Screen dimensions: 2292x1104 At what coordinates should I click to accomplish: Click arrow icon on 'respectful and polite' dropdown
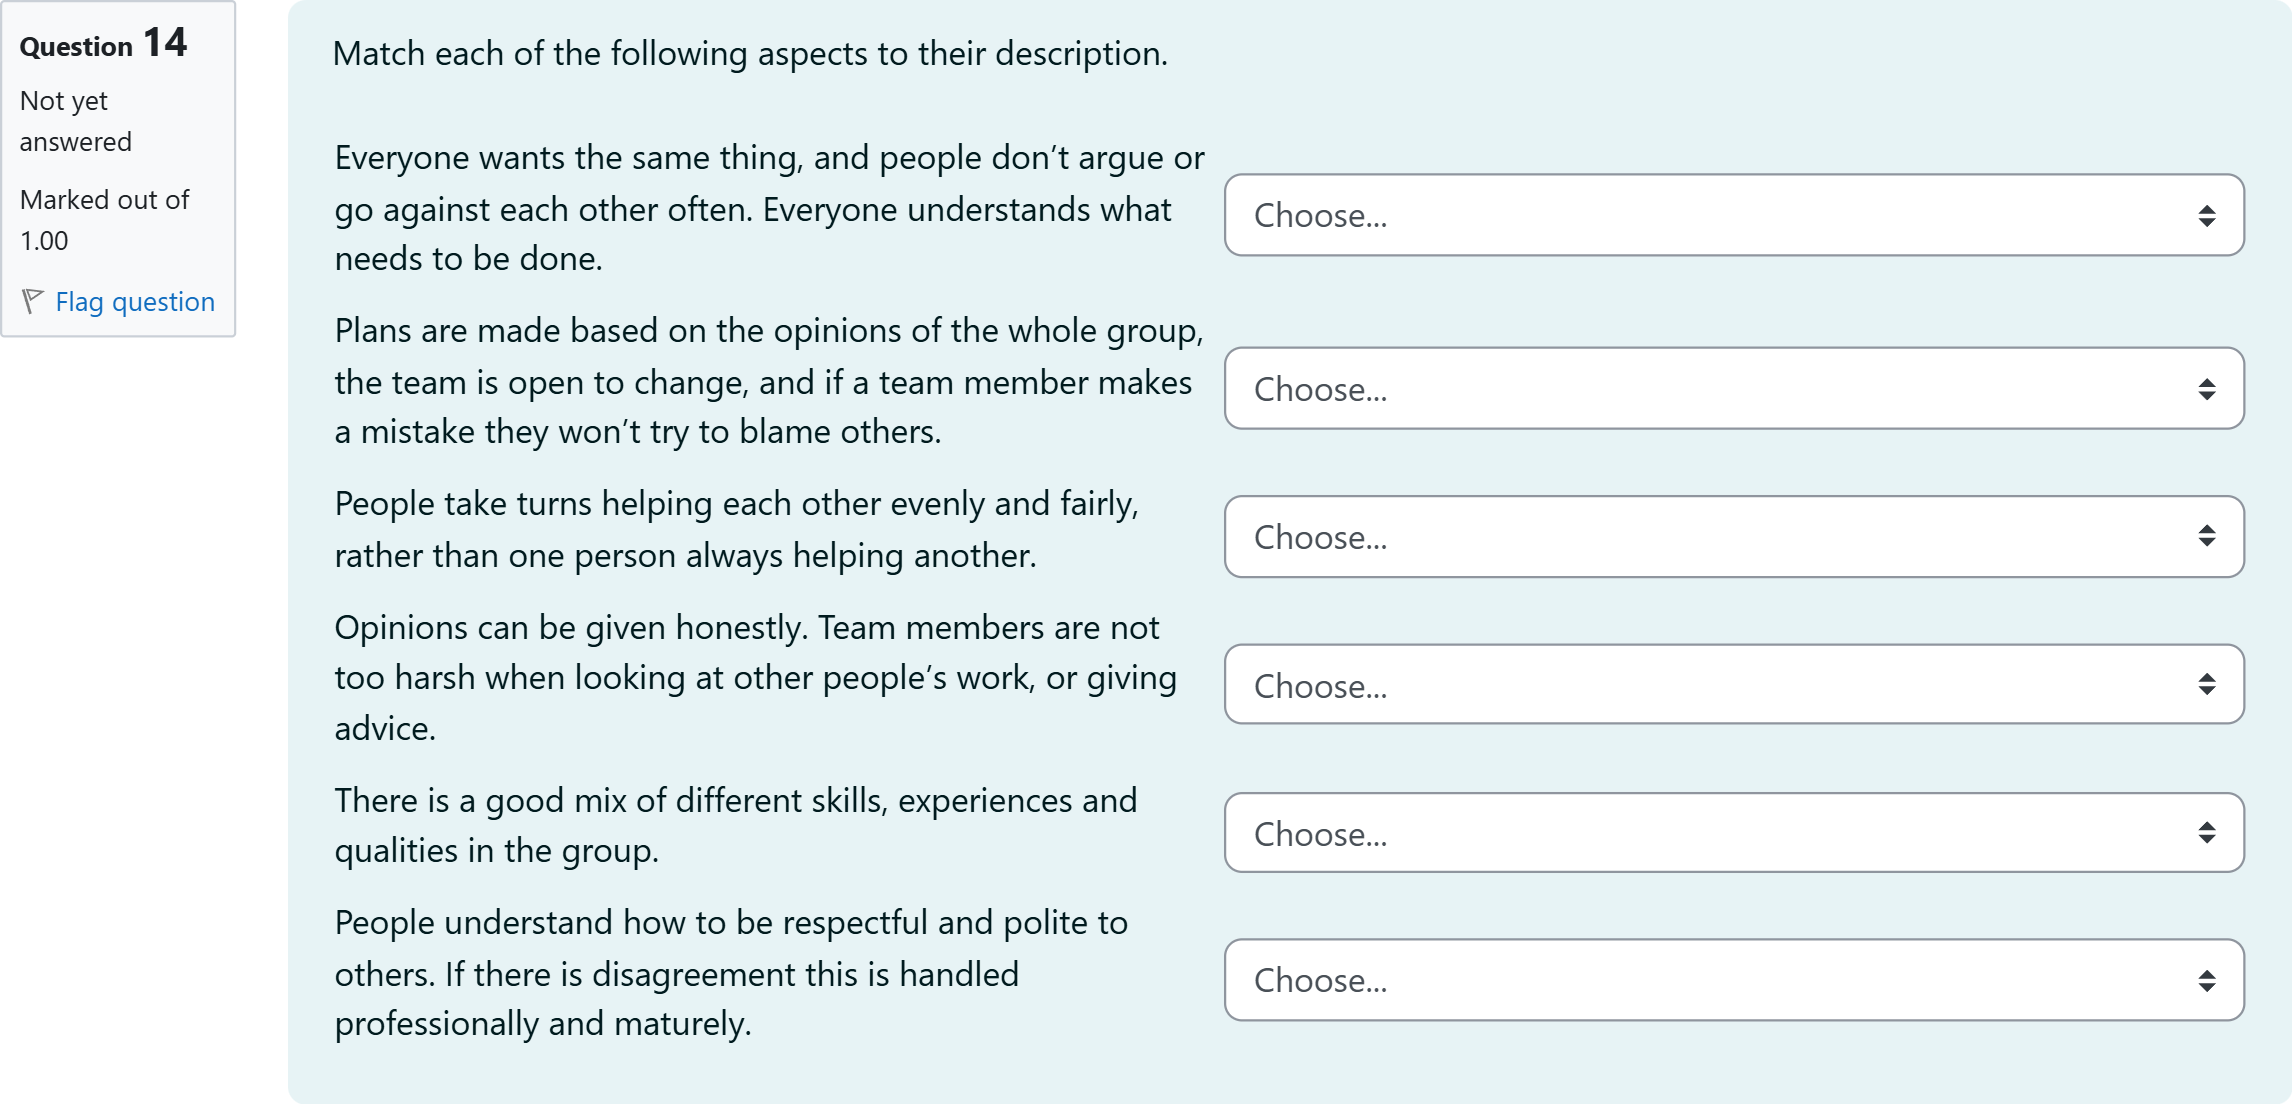click(x=2206, y=981)
